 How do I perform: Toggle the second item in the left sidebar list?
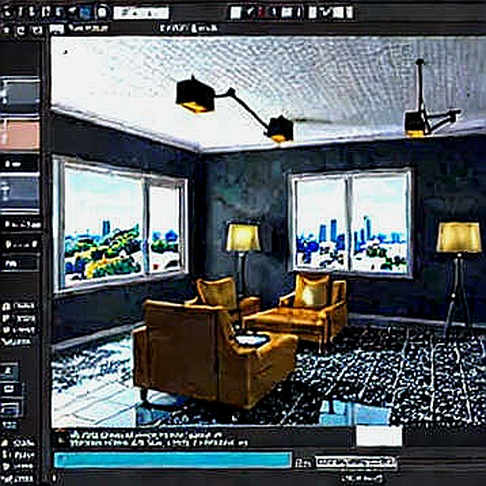[x=18, y=318]
